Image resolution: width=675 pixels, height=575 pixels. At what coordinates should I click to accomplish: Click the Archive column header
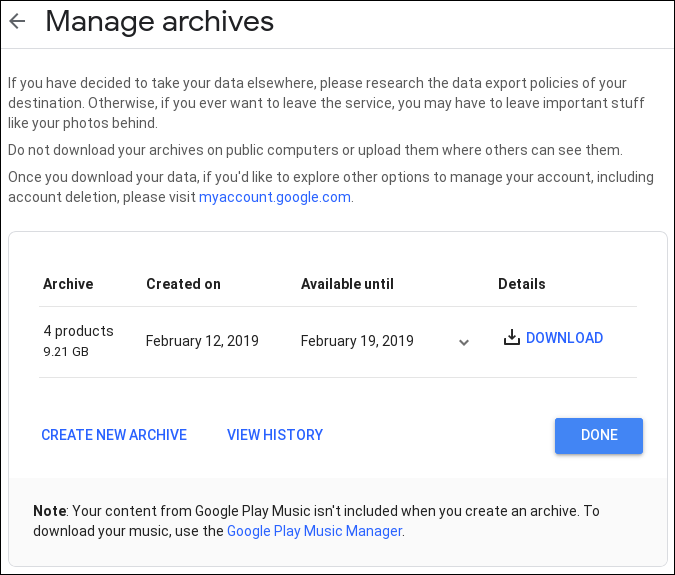click(68, 284)
